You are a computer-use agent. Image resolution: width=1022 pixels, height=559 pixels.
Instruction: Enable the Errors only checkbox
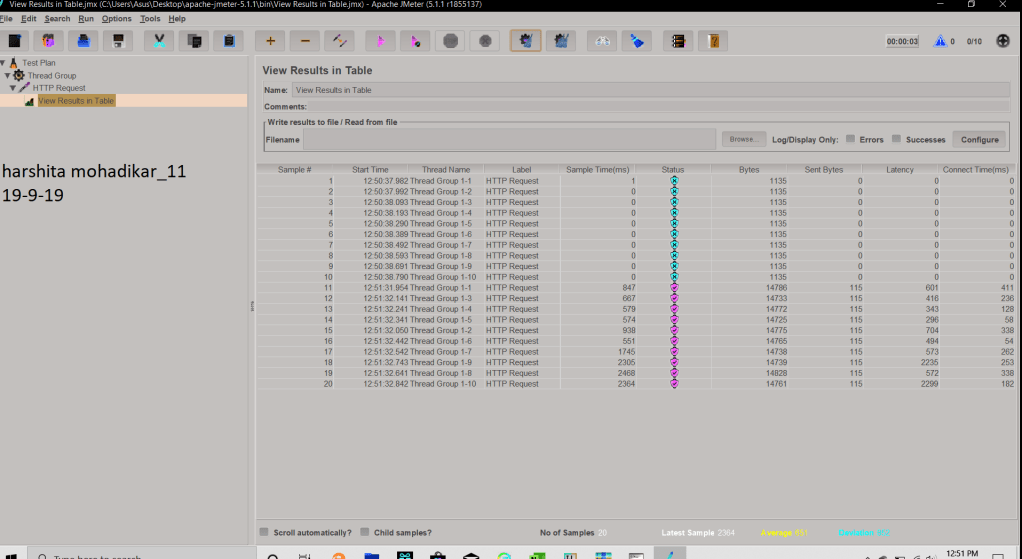point(850,139)
